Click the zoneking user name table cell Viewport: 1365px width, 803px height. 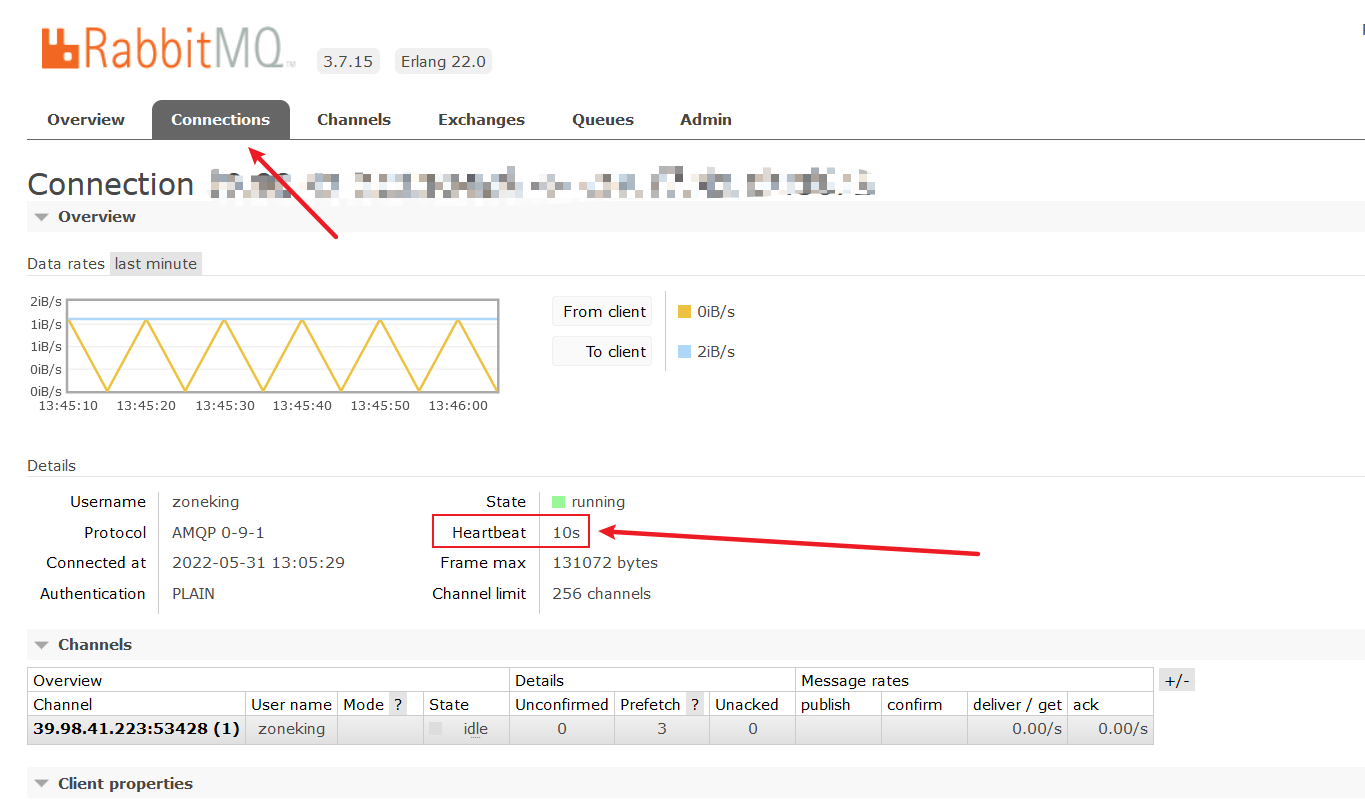(x=292, y=729)
